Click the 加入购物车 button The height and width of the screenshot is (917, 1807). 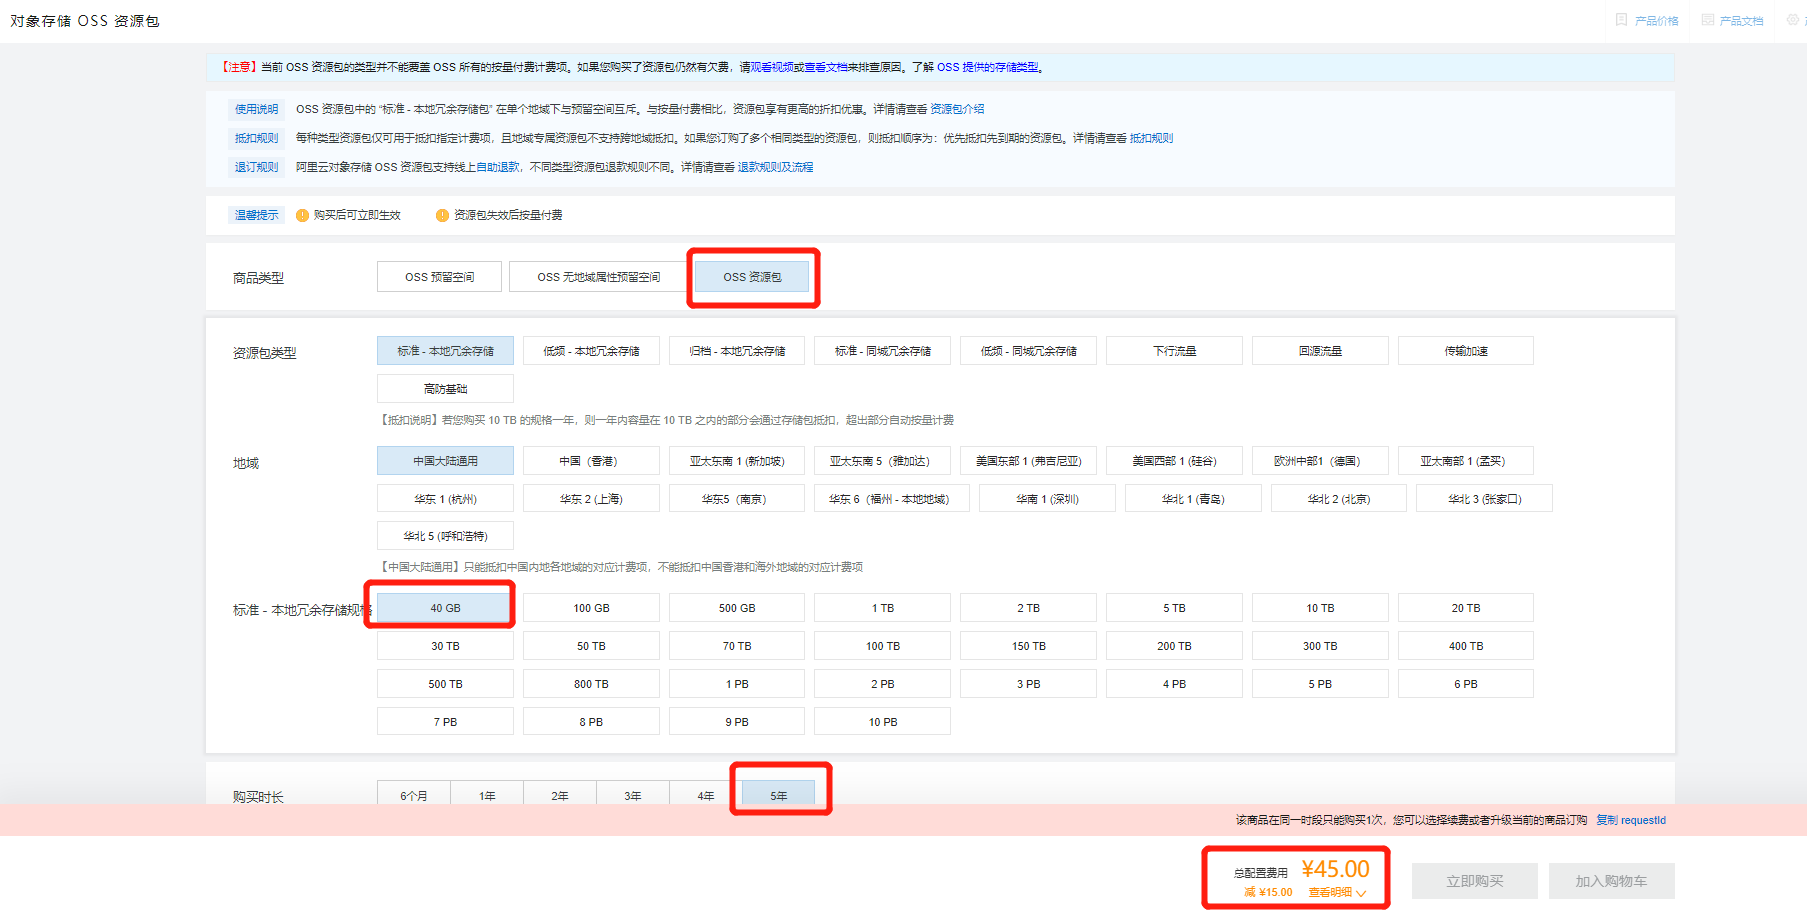point(1611,881)
